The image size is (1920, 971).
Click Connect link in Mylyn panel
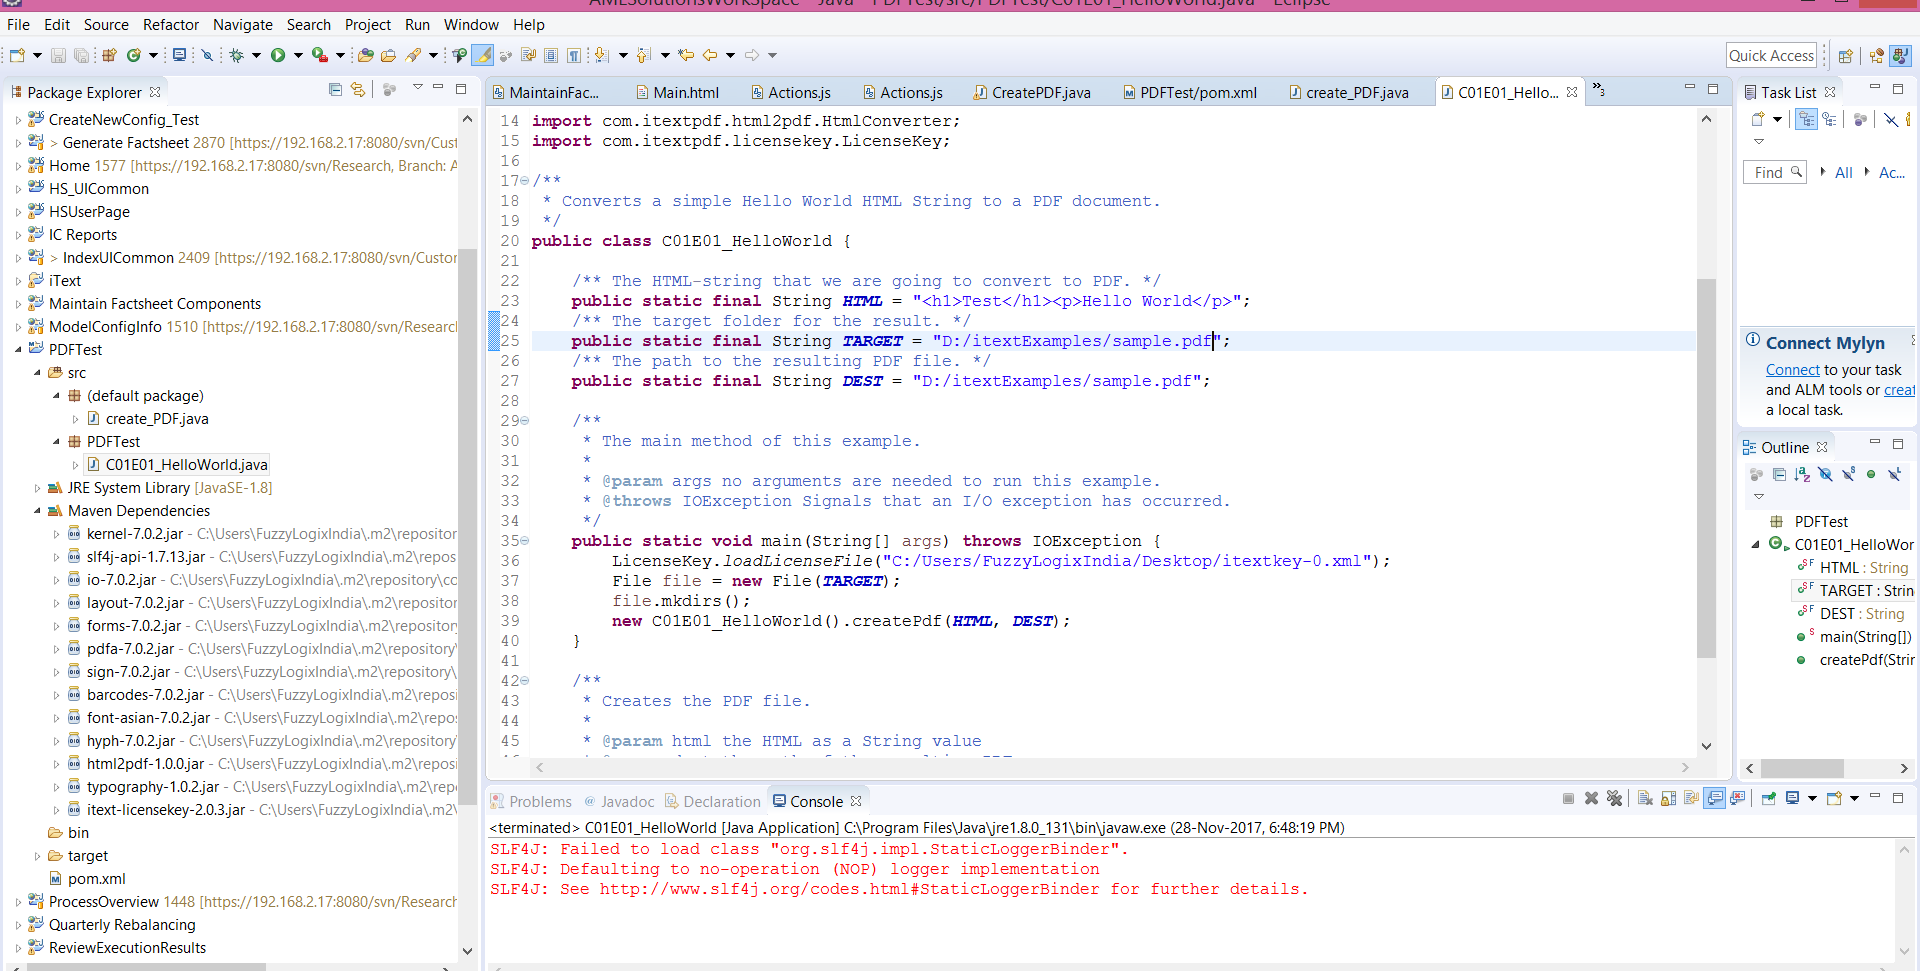click(1793, 370)
